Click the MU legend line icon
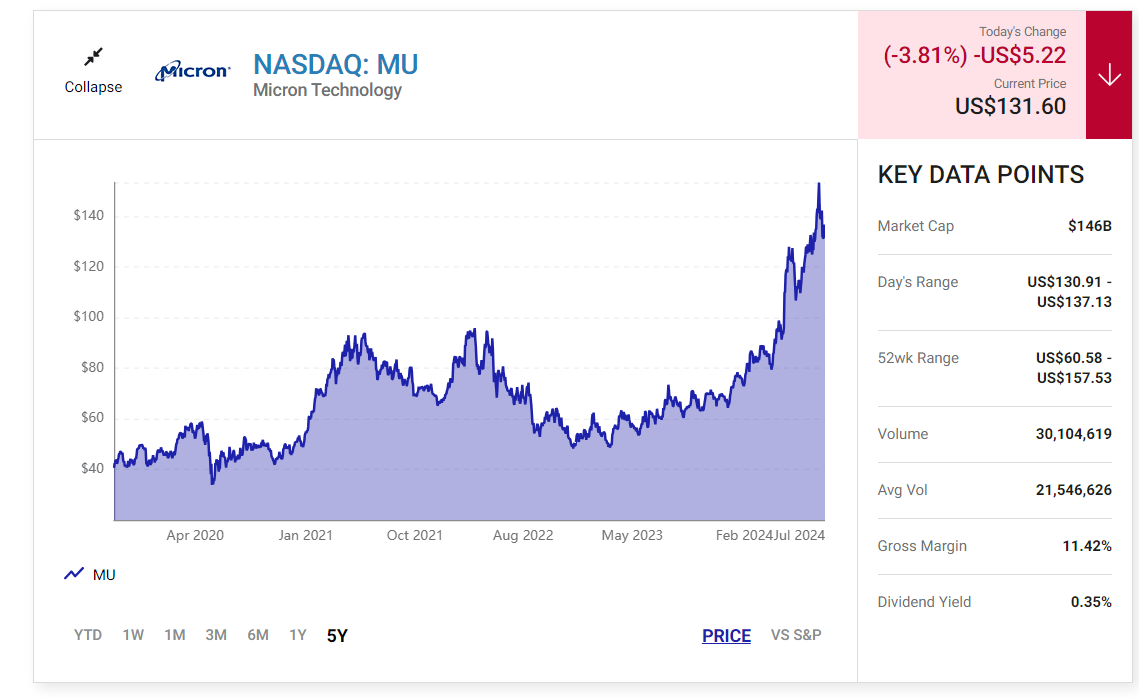The image size is (1139, 698). tap(74, 574)
